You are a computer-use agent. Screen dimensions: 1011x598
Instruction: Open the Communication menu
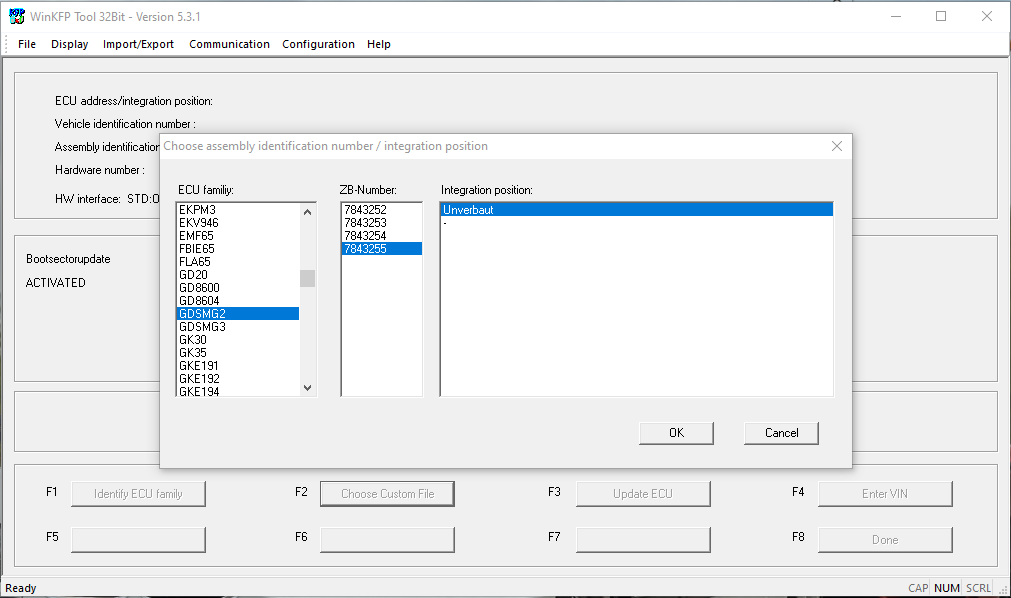229,44
